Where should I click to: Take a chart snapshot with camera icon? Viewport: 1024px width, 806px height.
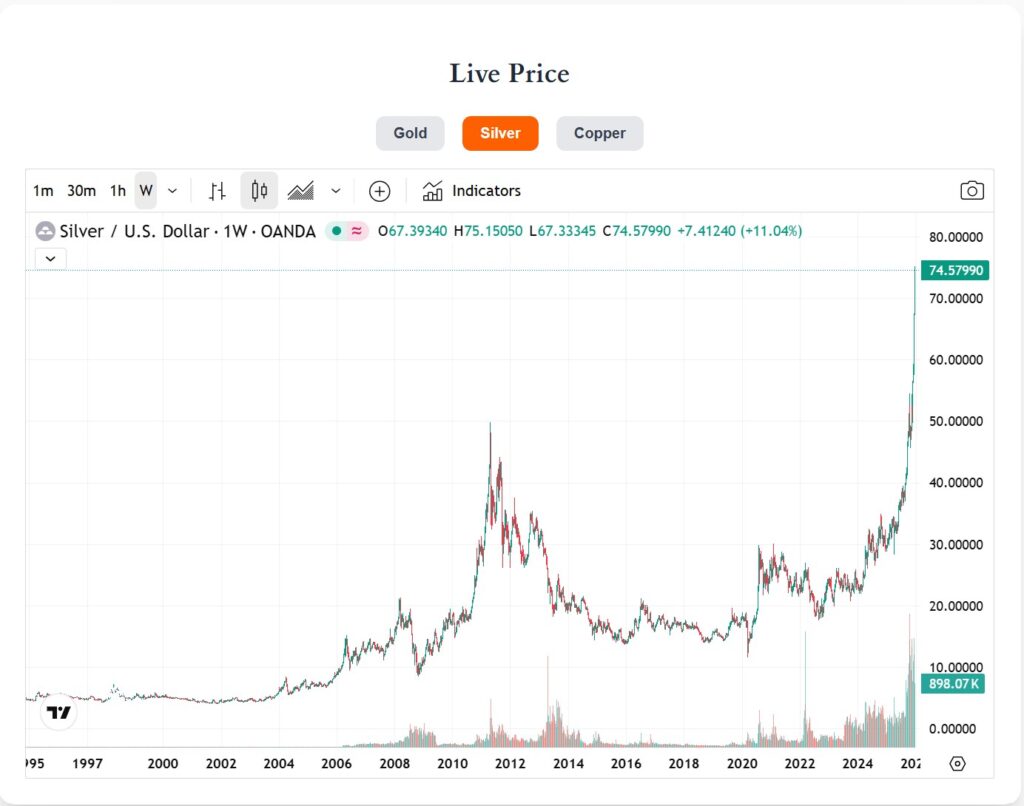point(971,191)
